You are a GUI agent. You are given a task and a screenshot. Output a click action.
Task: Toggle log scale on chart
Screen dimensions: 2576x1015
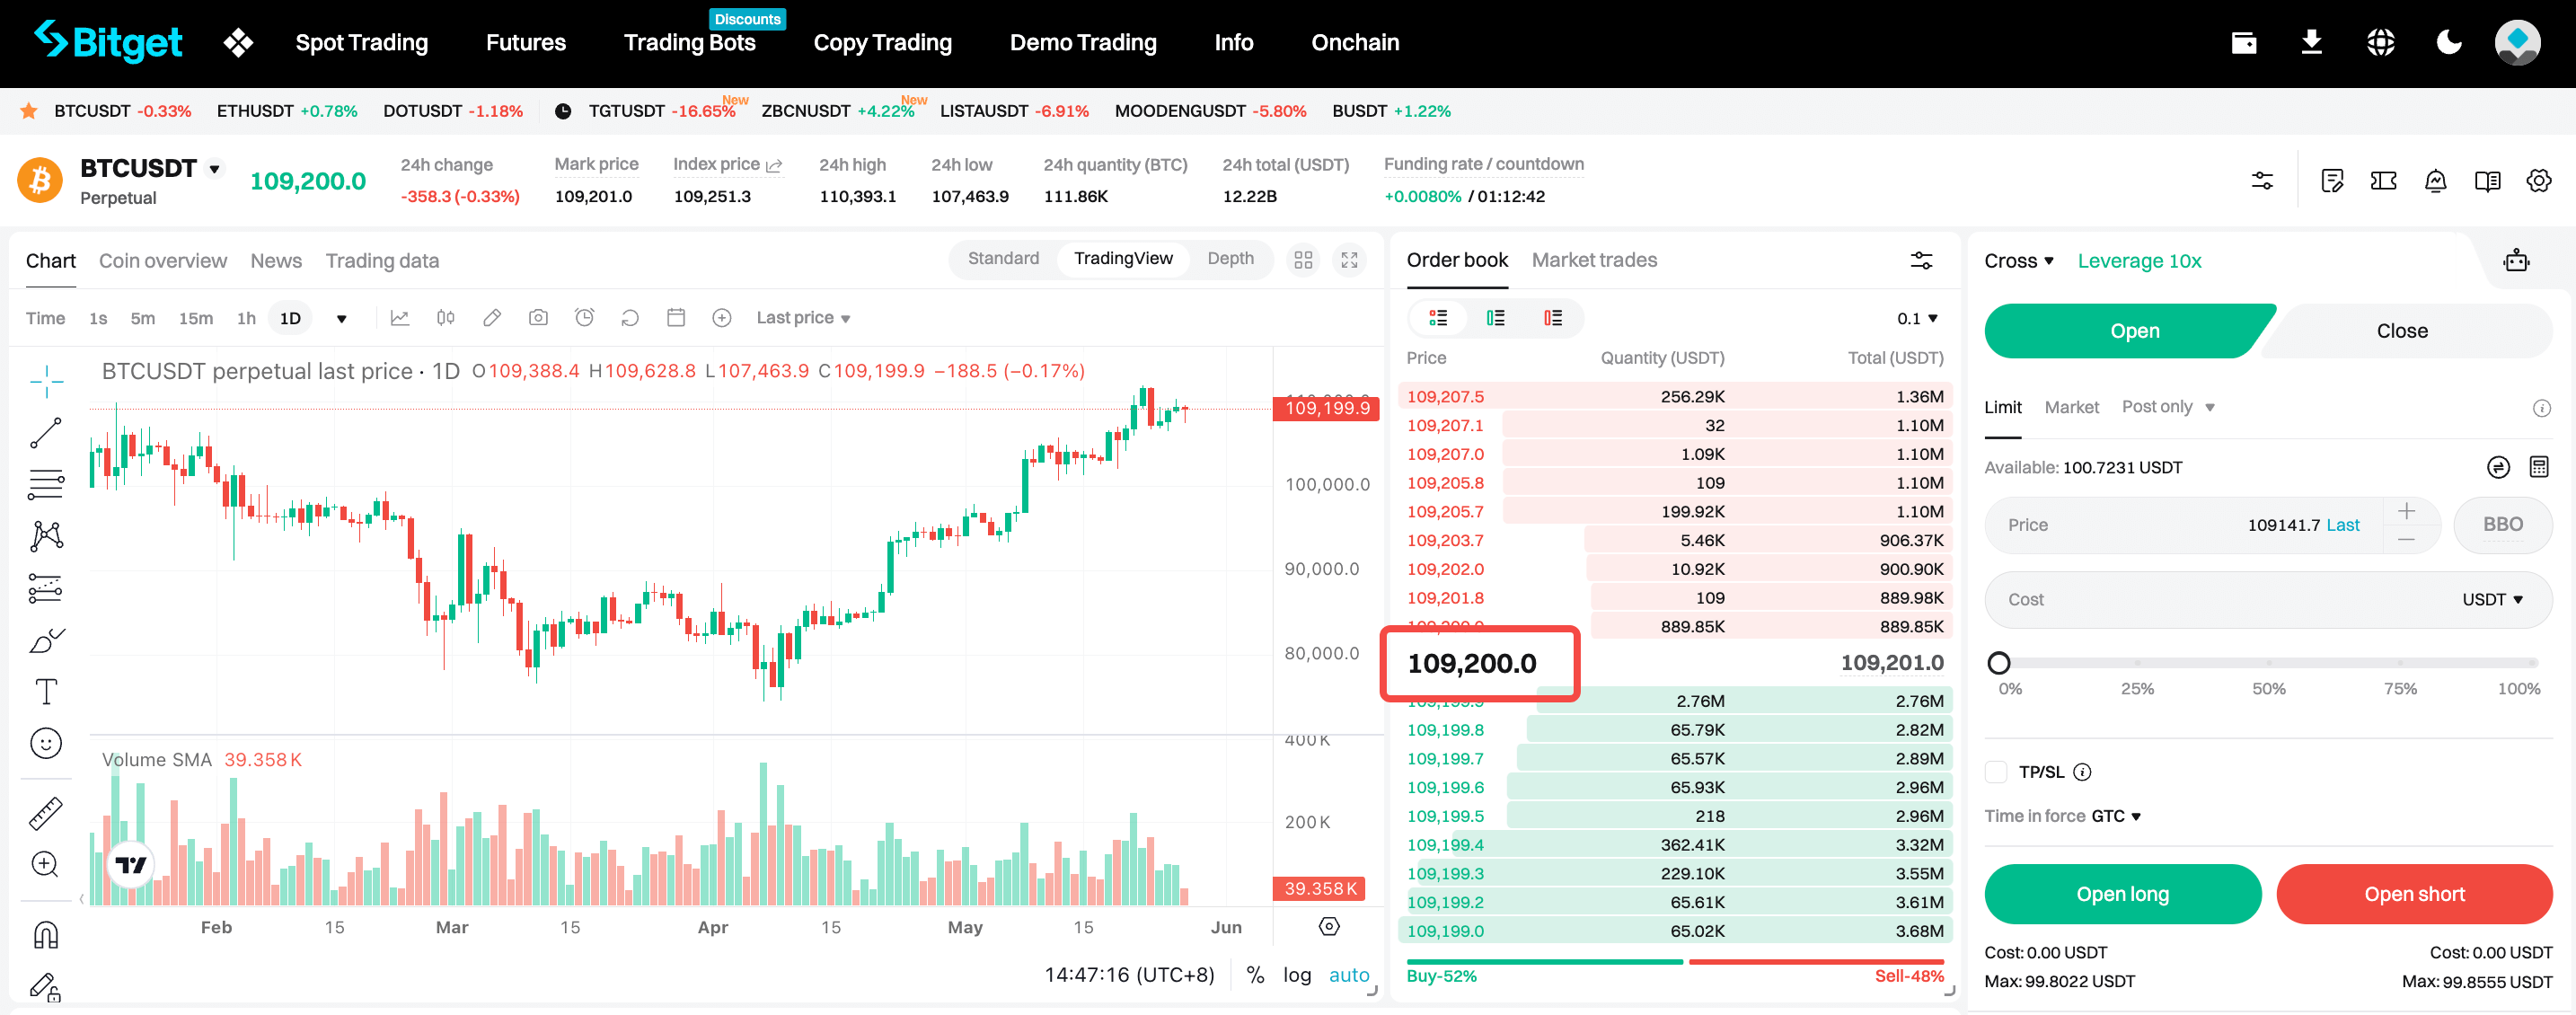pos(1296,975)
